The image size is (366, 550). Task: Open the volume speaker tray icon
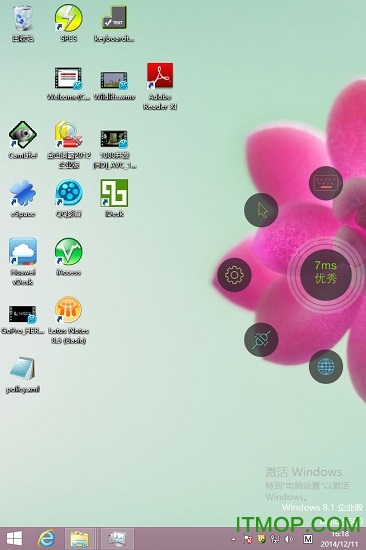289,539
